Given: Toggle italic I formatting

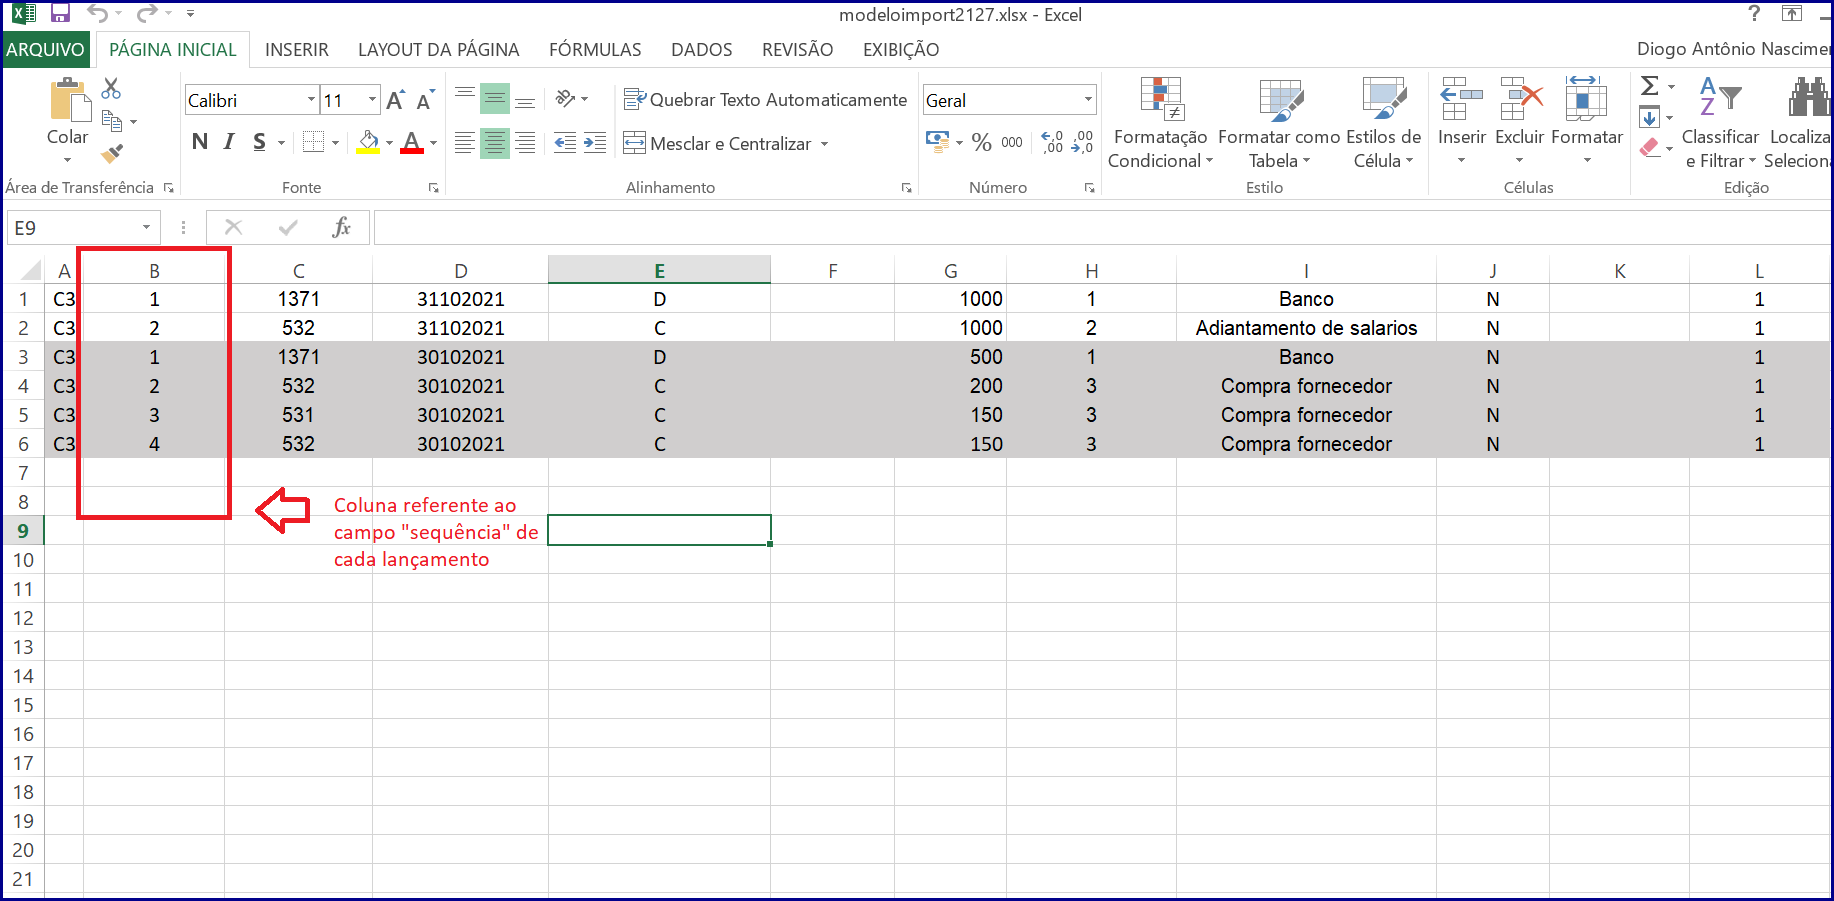Looking at the screenshot, I should pyautogui.click(x=229, y=142).
